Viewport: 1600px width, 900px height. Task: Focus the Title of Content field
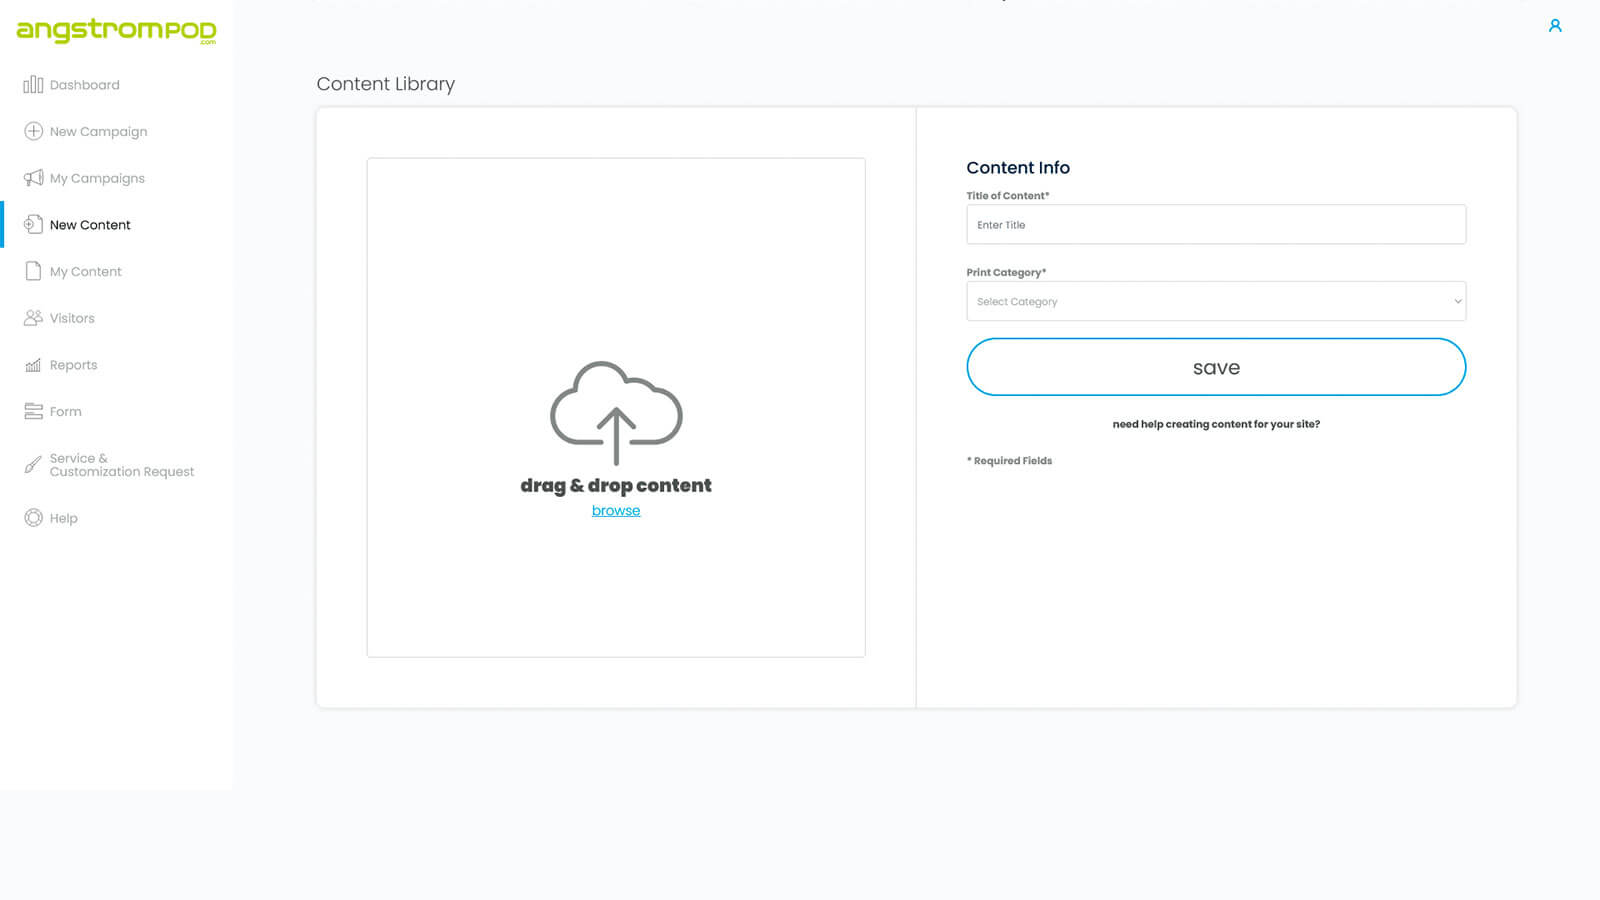click(x=1215, y=225)
